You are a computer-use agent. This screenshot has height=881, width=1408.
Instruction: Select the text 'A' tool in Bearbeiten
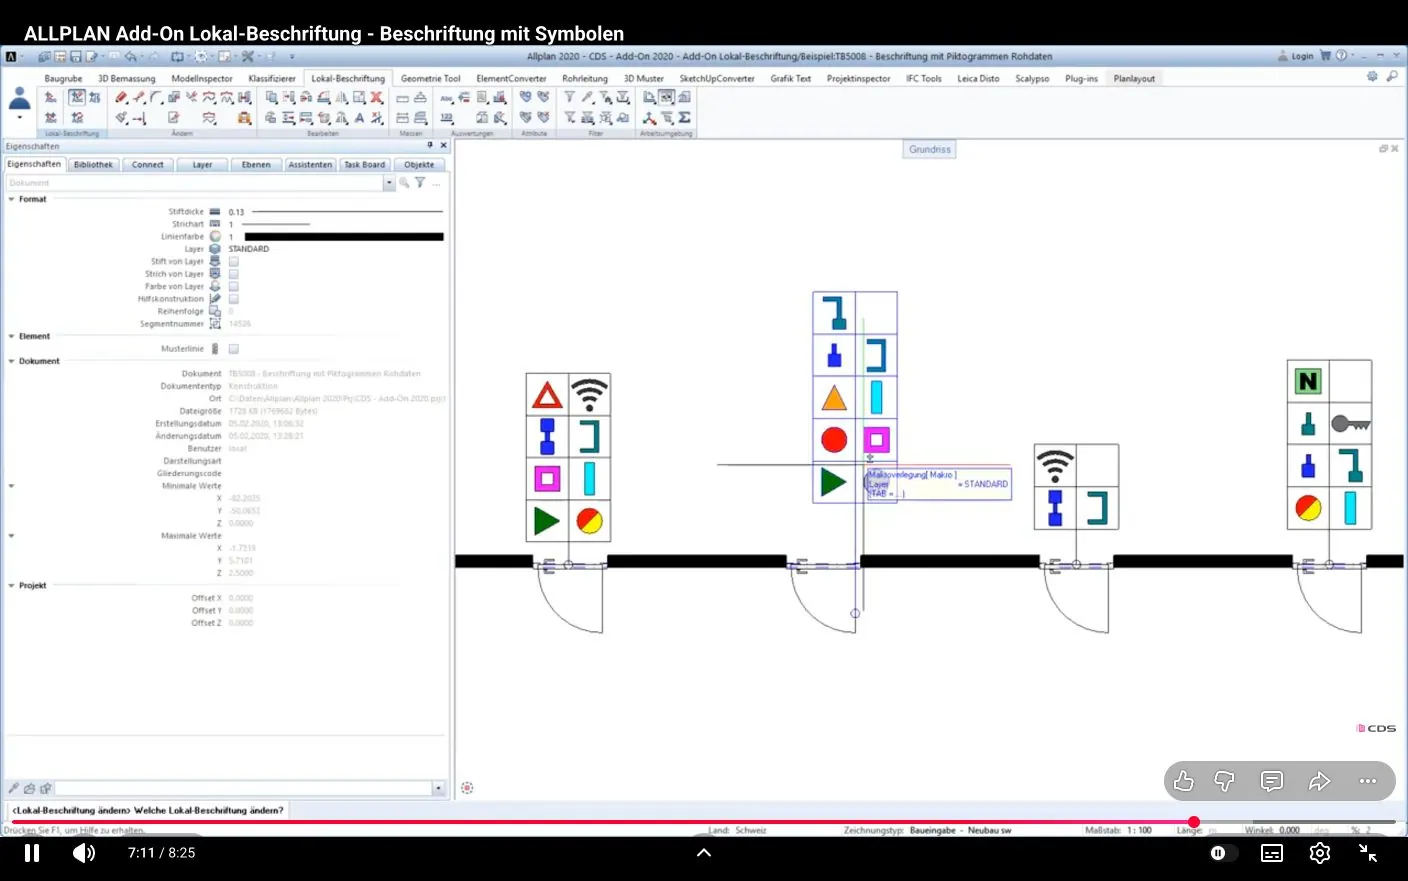359,118
